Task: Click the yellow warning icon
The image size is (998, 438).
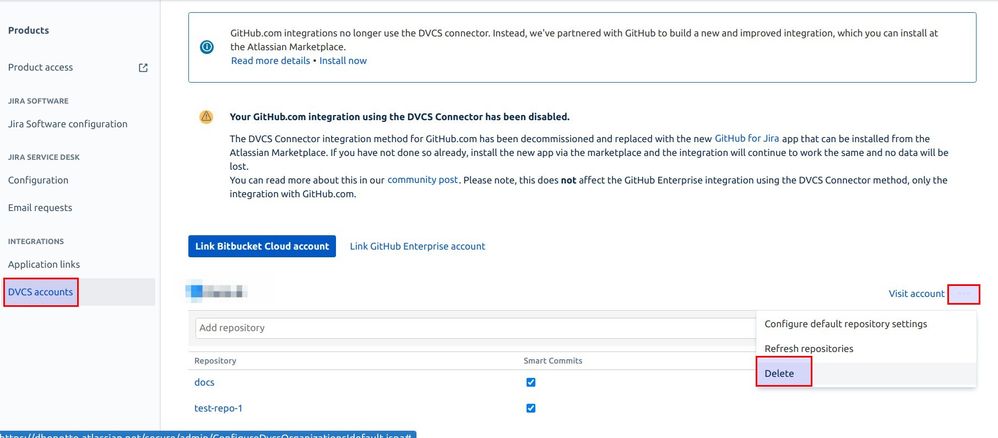Action: coord(206,117)
